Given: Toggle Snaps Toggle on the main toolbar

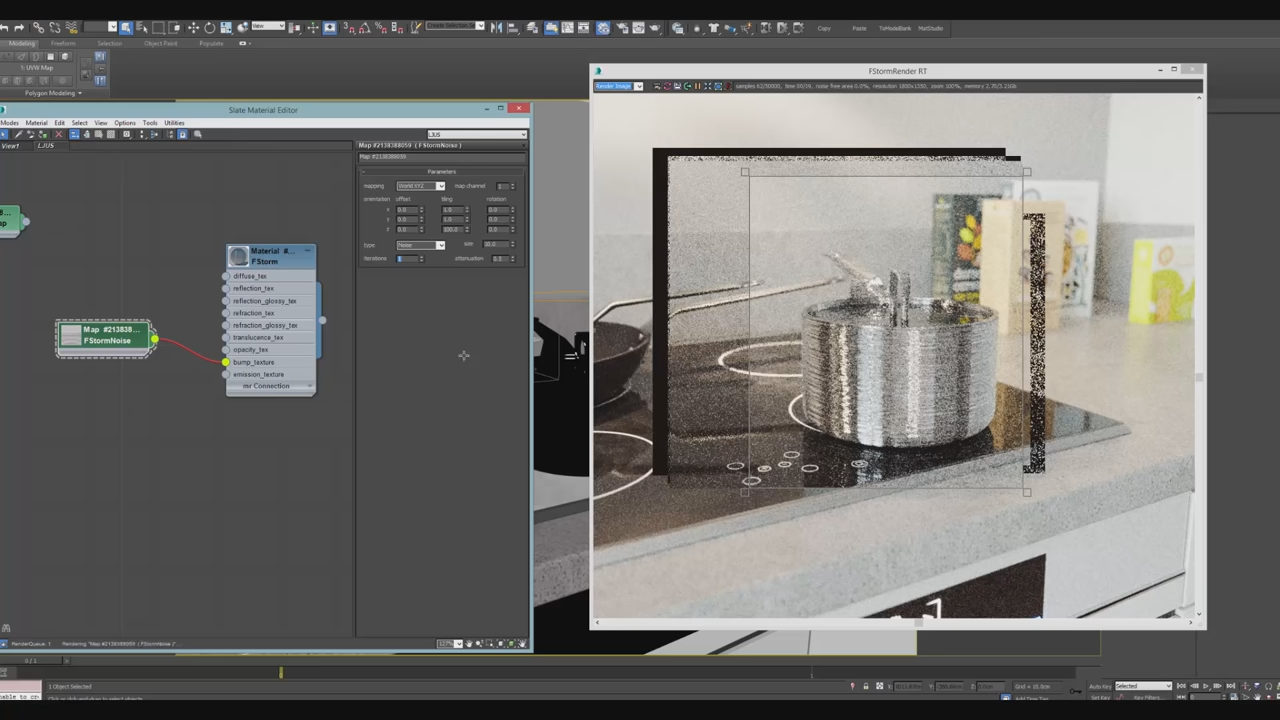Looking at the screenshot, I should tap(349, 28).
